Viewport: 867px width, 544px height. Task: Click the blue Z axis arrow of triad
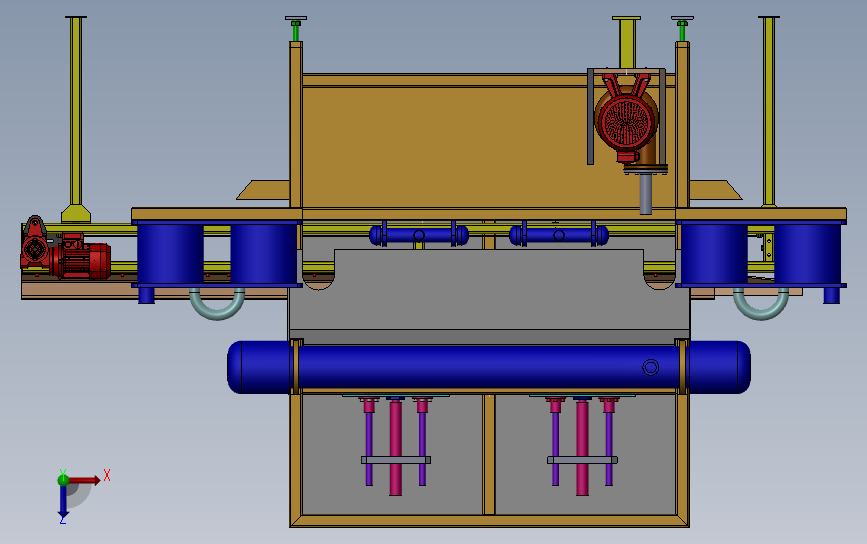point(63,501)
